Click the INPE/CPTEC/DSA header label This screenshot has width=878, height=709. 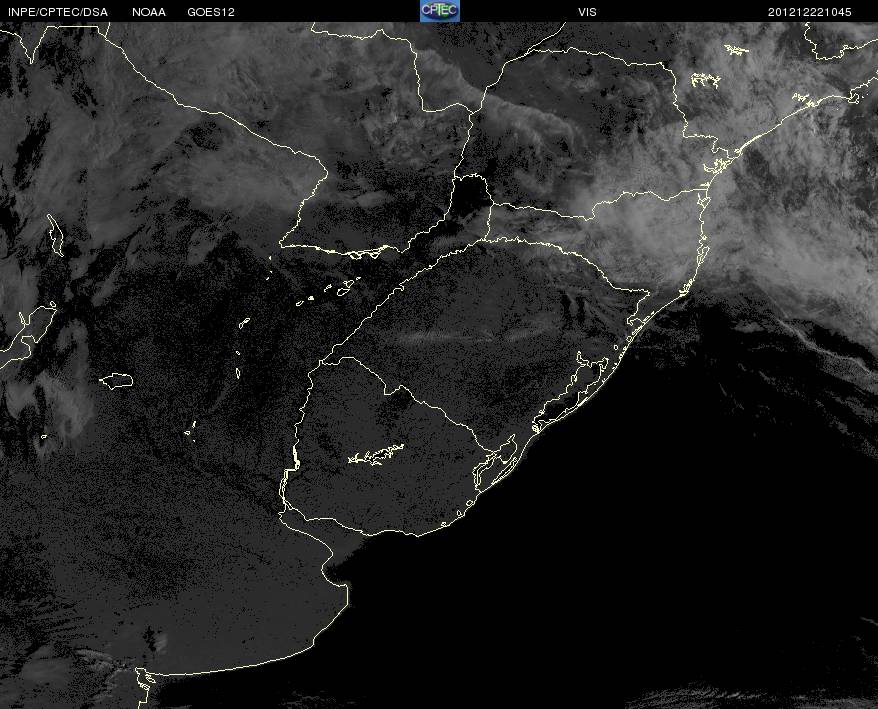[x=58, y=12]
